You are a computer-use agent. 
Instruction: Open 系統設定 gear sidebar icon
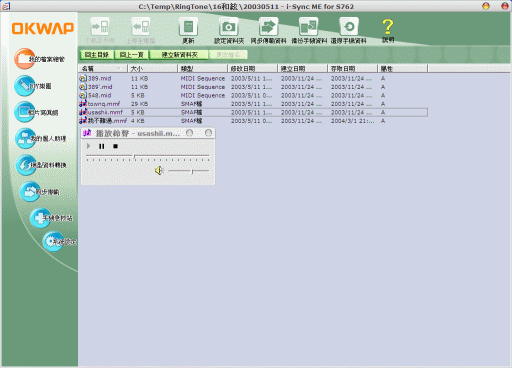point(53,241)
